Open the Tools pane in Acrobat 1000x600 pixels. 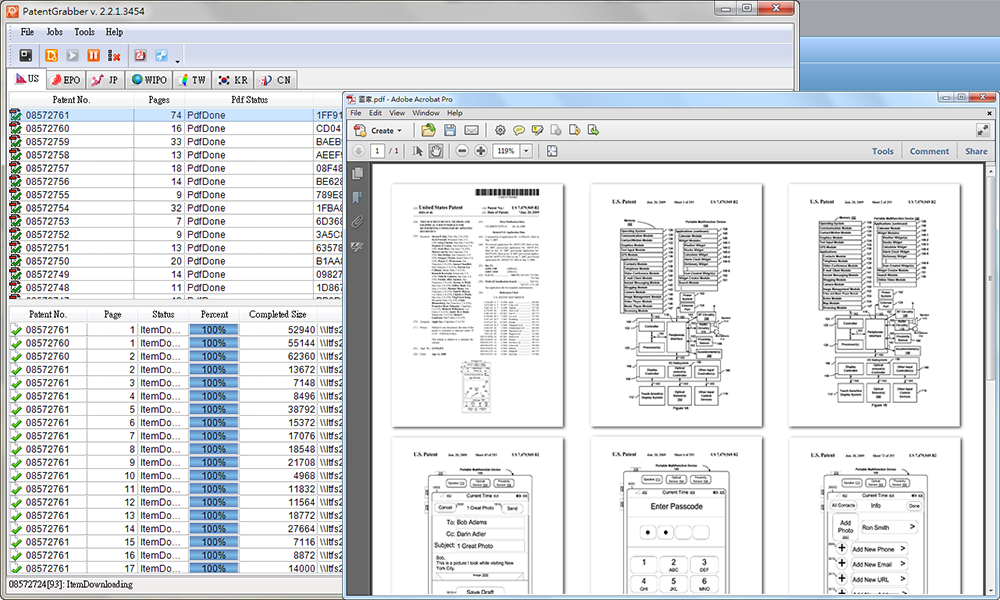pos(883,151)
